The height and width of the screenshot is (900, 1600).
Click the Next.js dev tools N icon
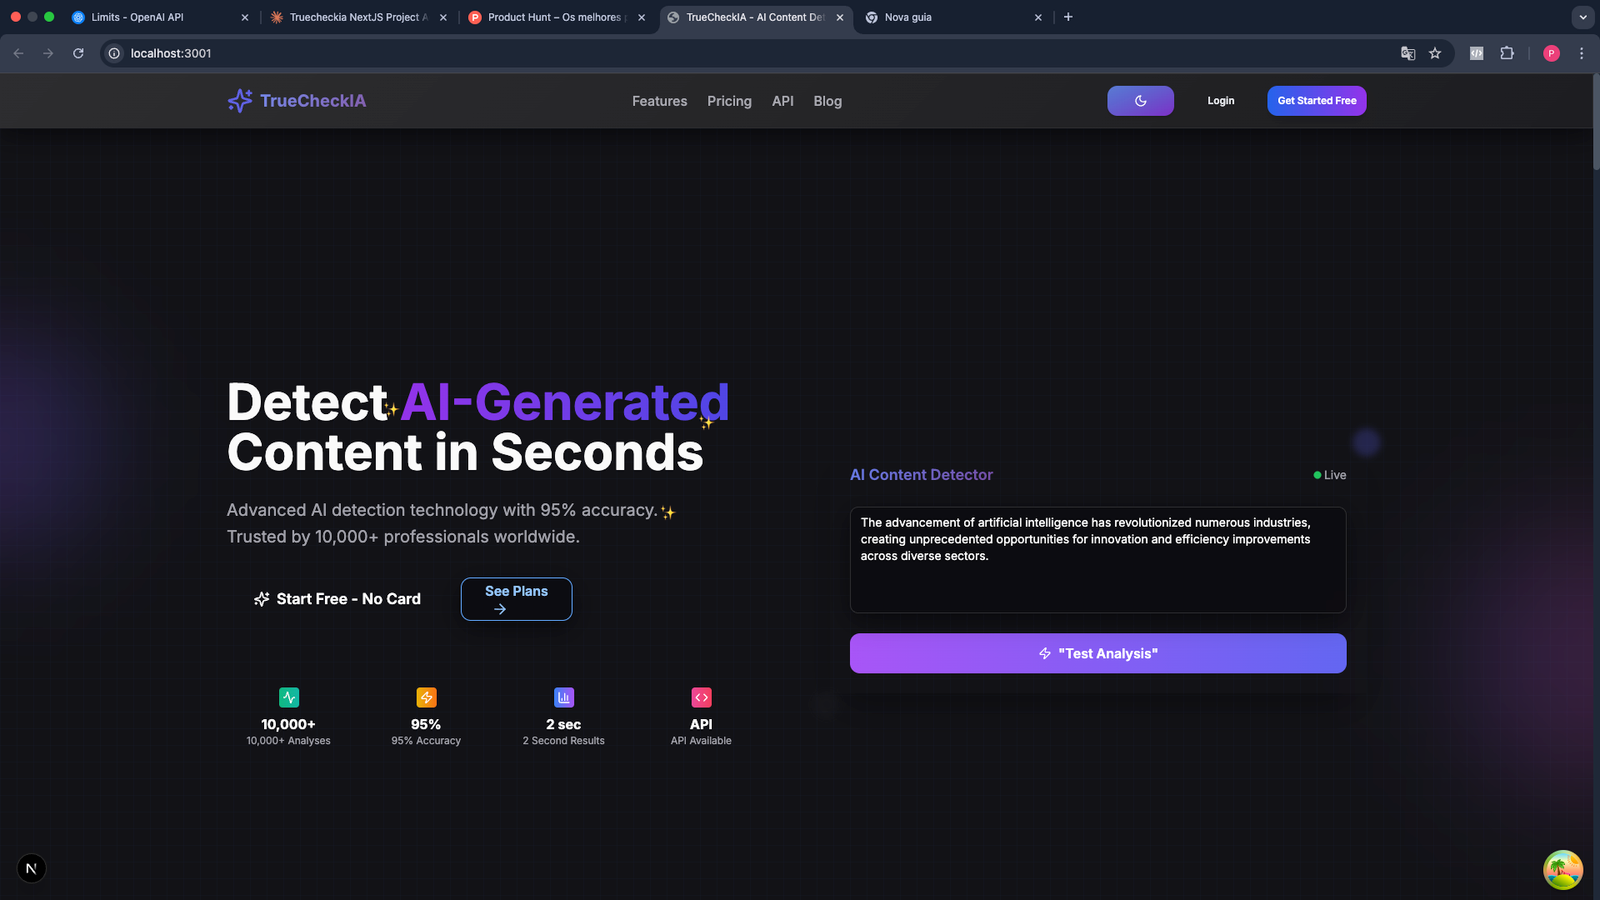pos(31,868)
